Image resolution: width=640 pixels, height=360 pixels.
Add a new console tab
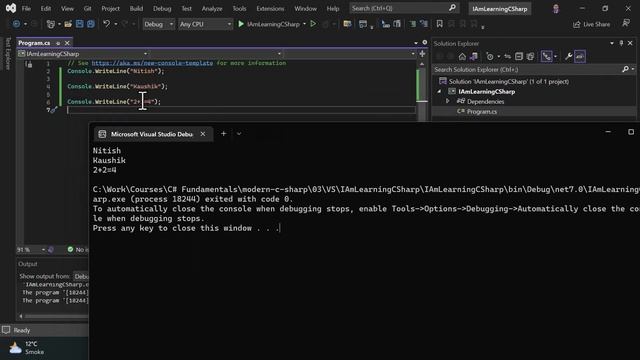click(x=224, y=133)
